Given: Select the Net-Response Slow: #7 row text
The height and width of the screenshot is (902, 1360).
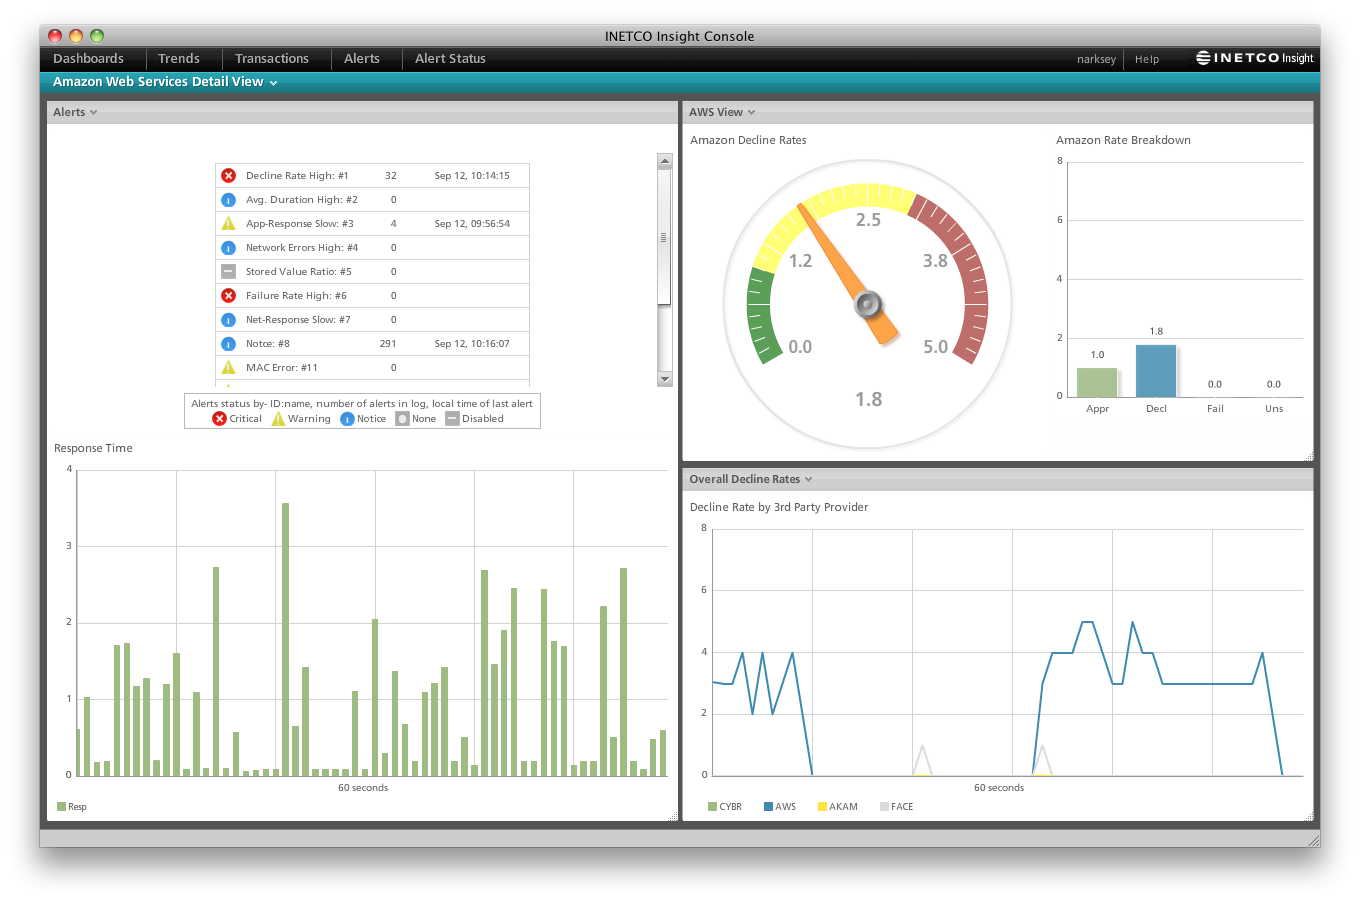Looking at the screenshot, I should (x=298, y=319).
